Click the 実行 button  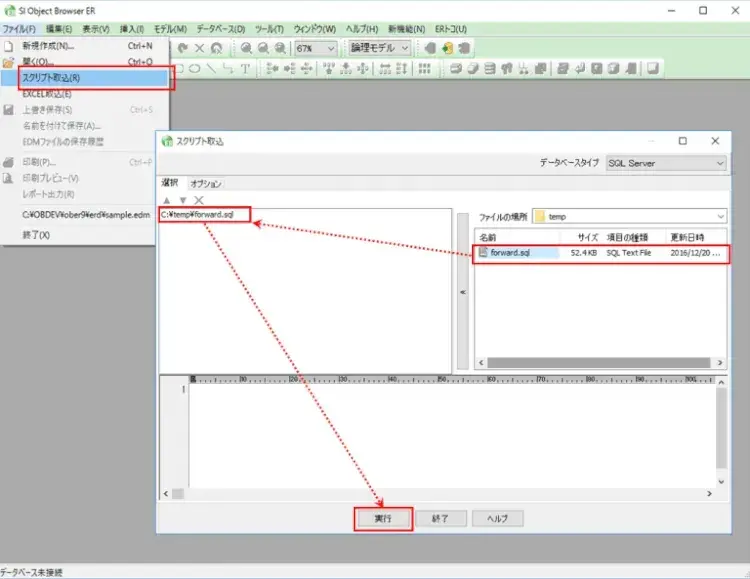click(383, 518)
